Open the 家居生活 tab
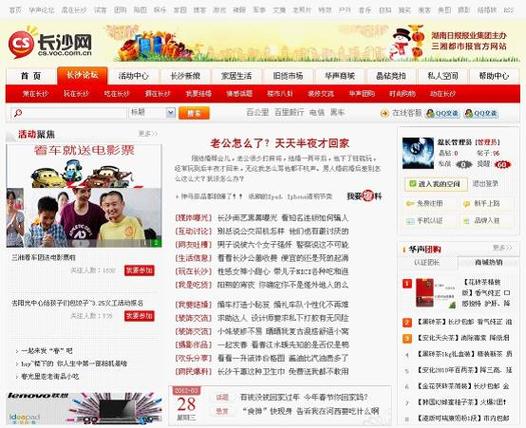The height and width of the screenshot is (428, 526). tap(236, 76)
